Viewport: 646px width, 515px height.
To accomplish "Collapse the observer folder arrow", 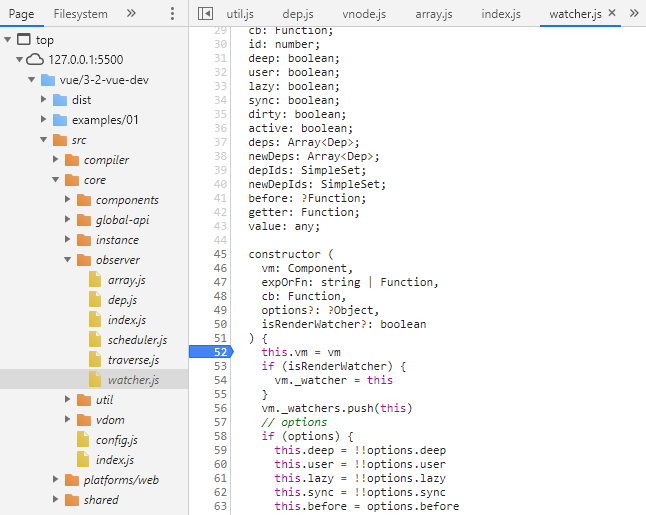I will click(67, 260).
